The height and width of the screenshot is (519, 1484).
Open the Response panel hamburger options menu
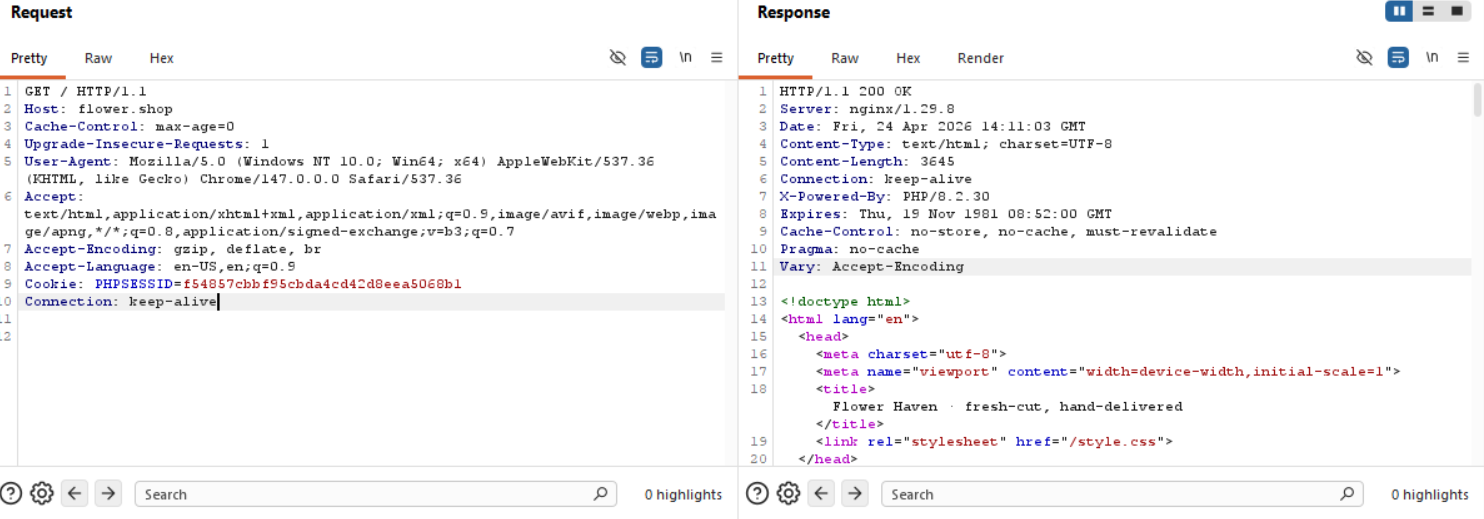point(1464,58)
